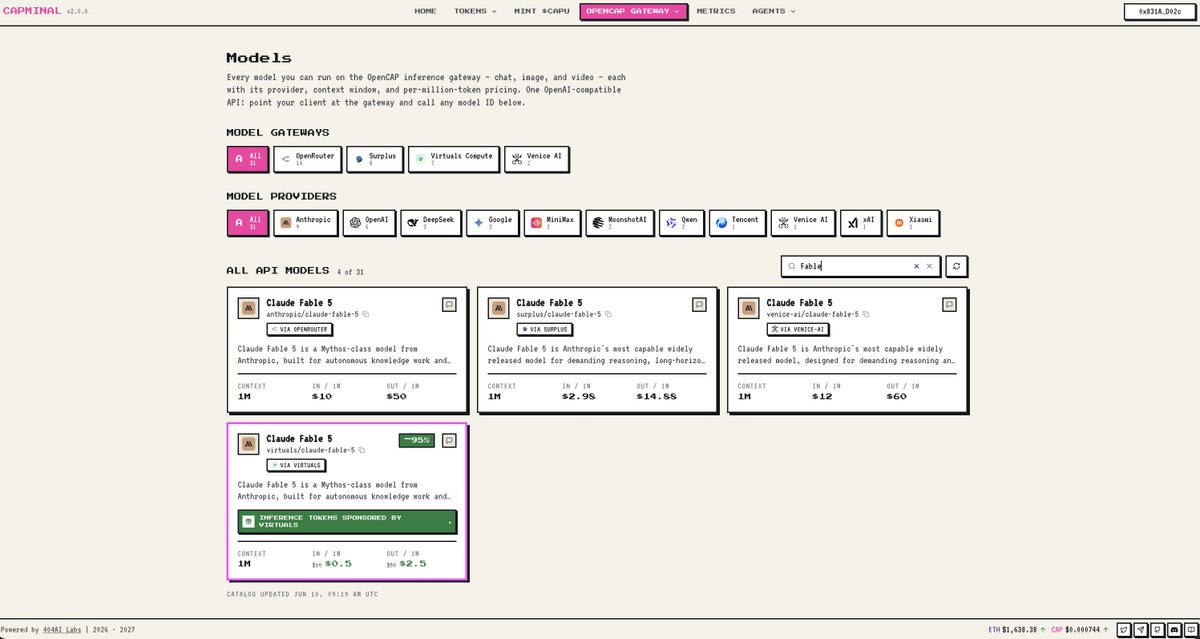Focus the search field containing Fable
This screenshot has height=639, width=1200.
860,266
